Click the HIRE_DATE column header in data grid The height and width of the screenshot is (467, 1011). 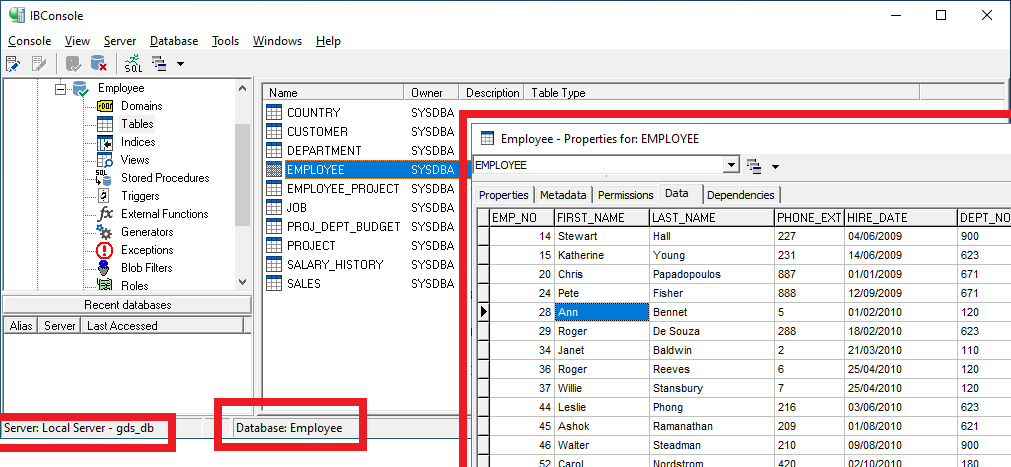click(901, 218)
